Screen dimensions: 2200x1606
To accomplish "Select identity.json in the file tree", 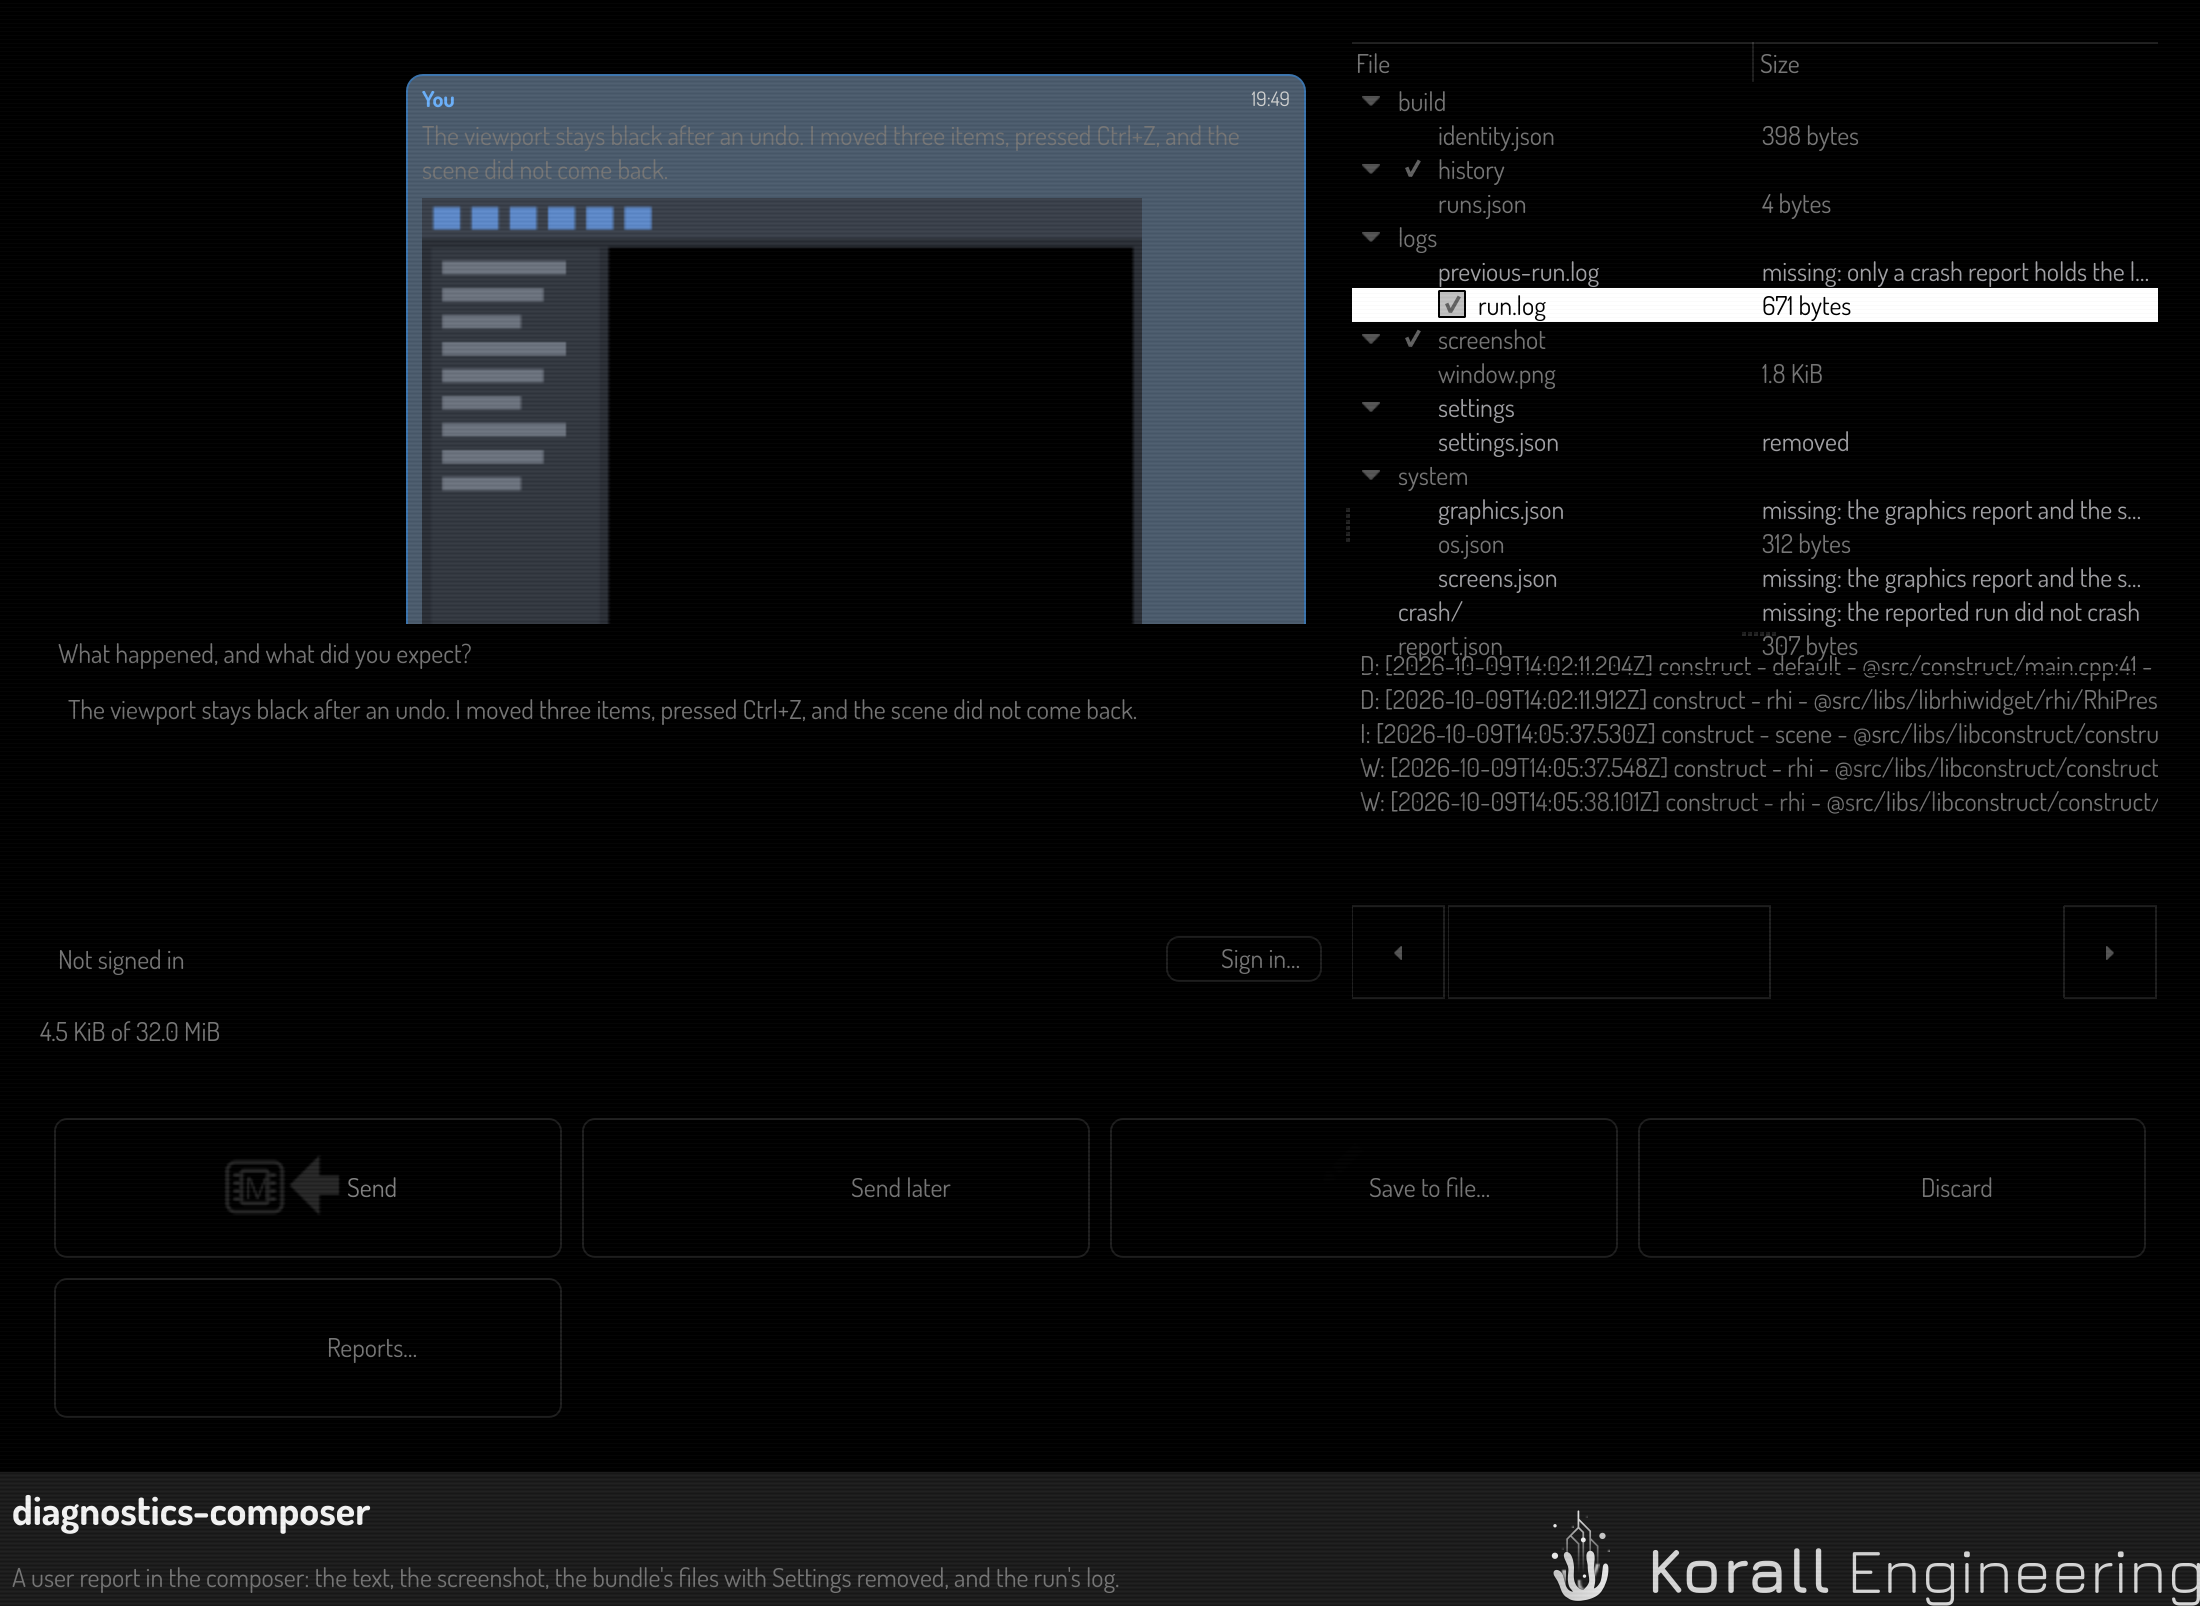I will point(1755,136).
